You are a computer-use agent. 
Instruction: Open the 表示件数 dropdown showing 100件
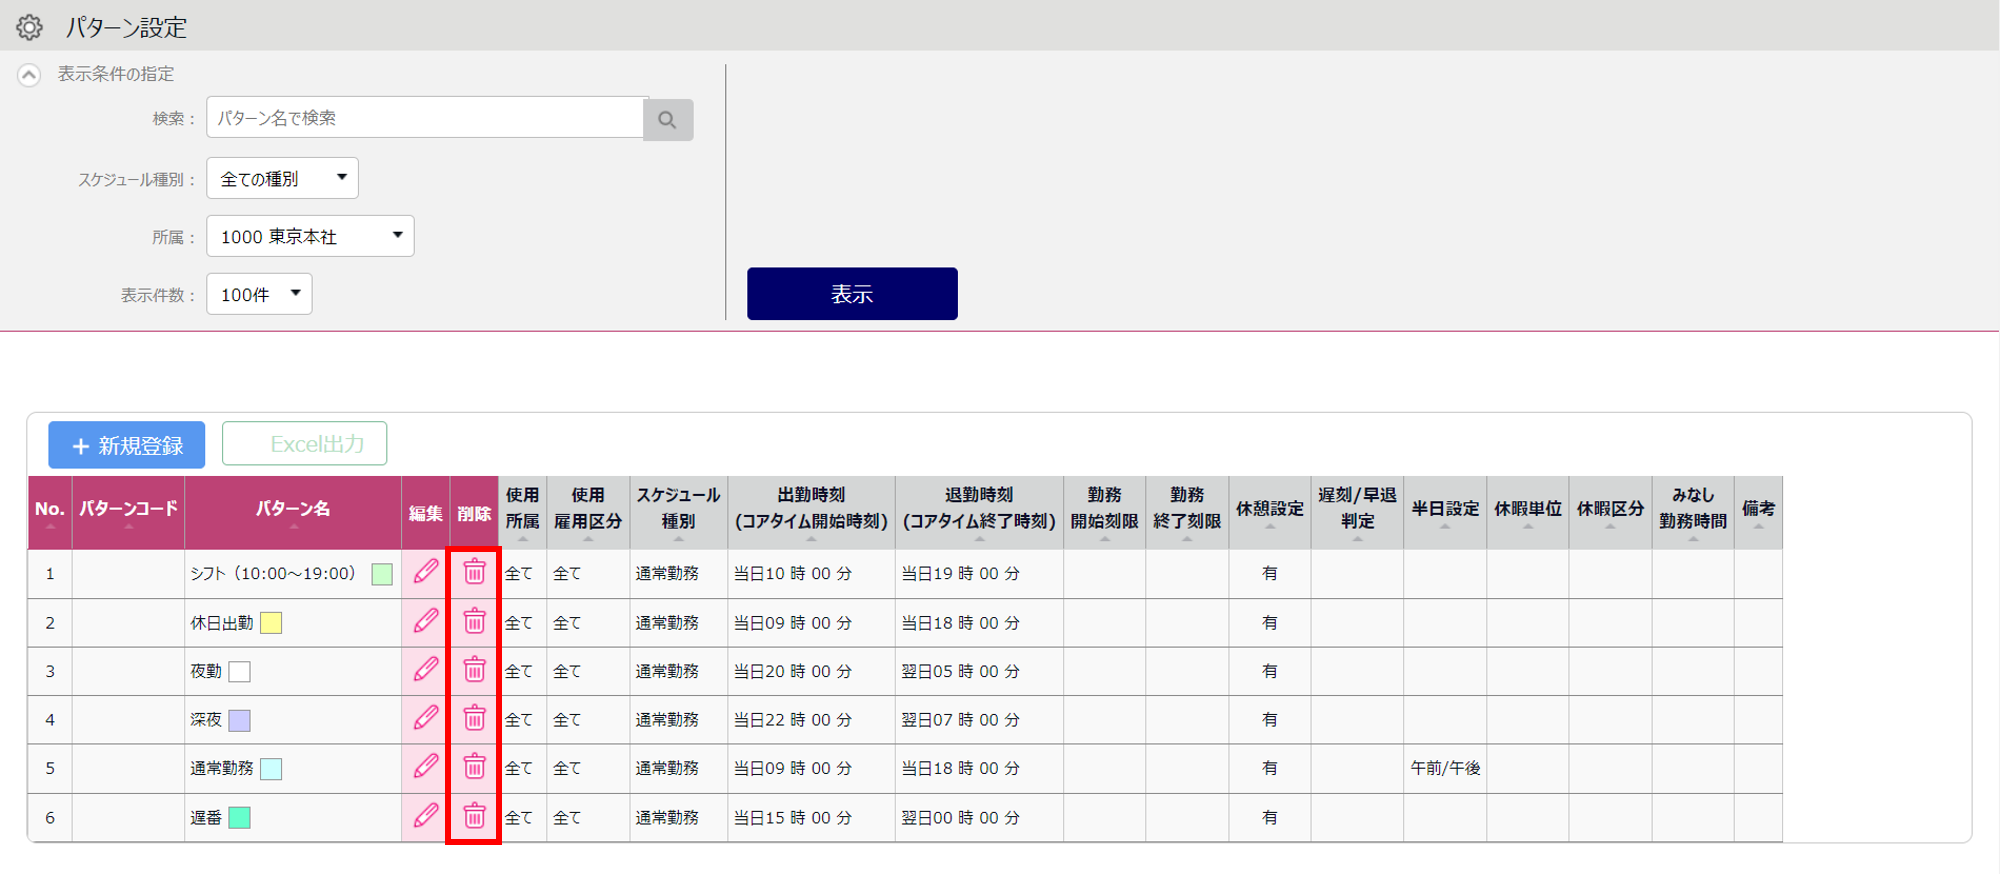259,294
